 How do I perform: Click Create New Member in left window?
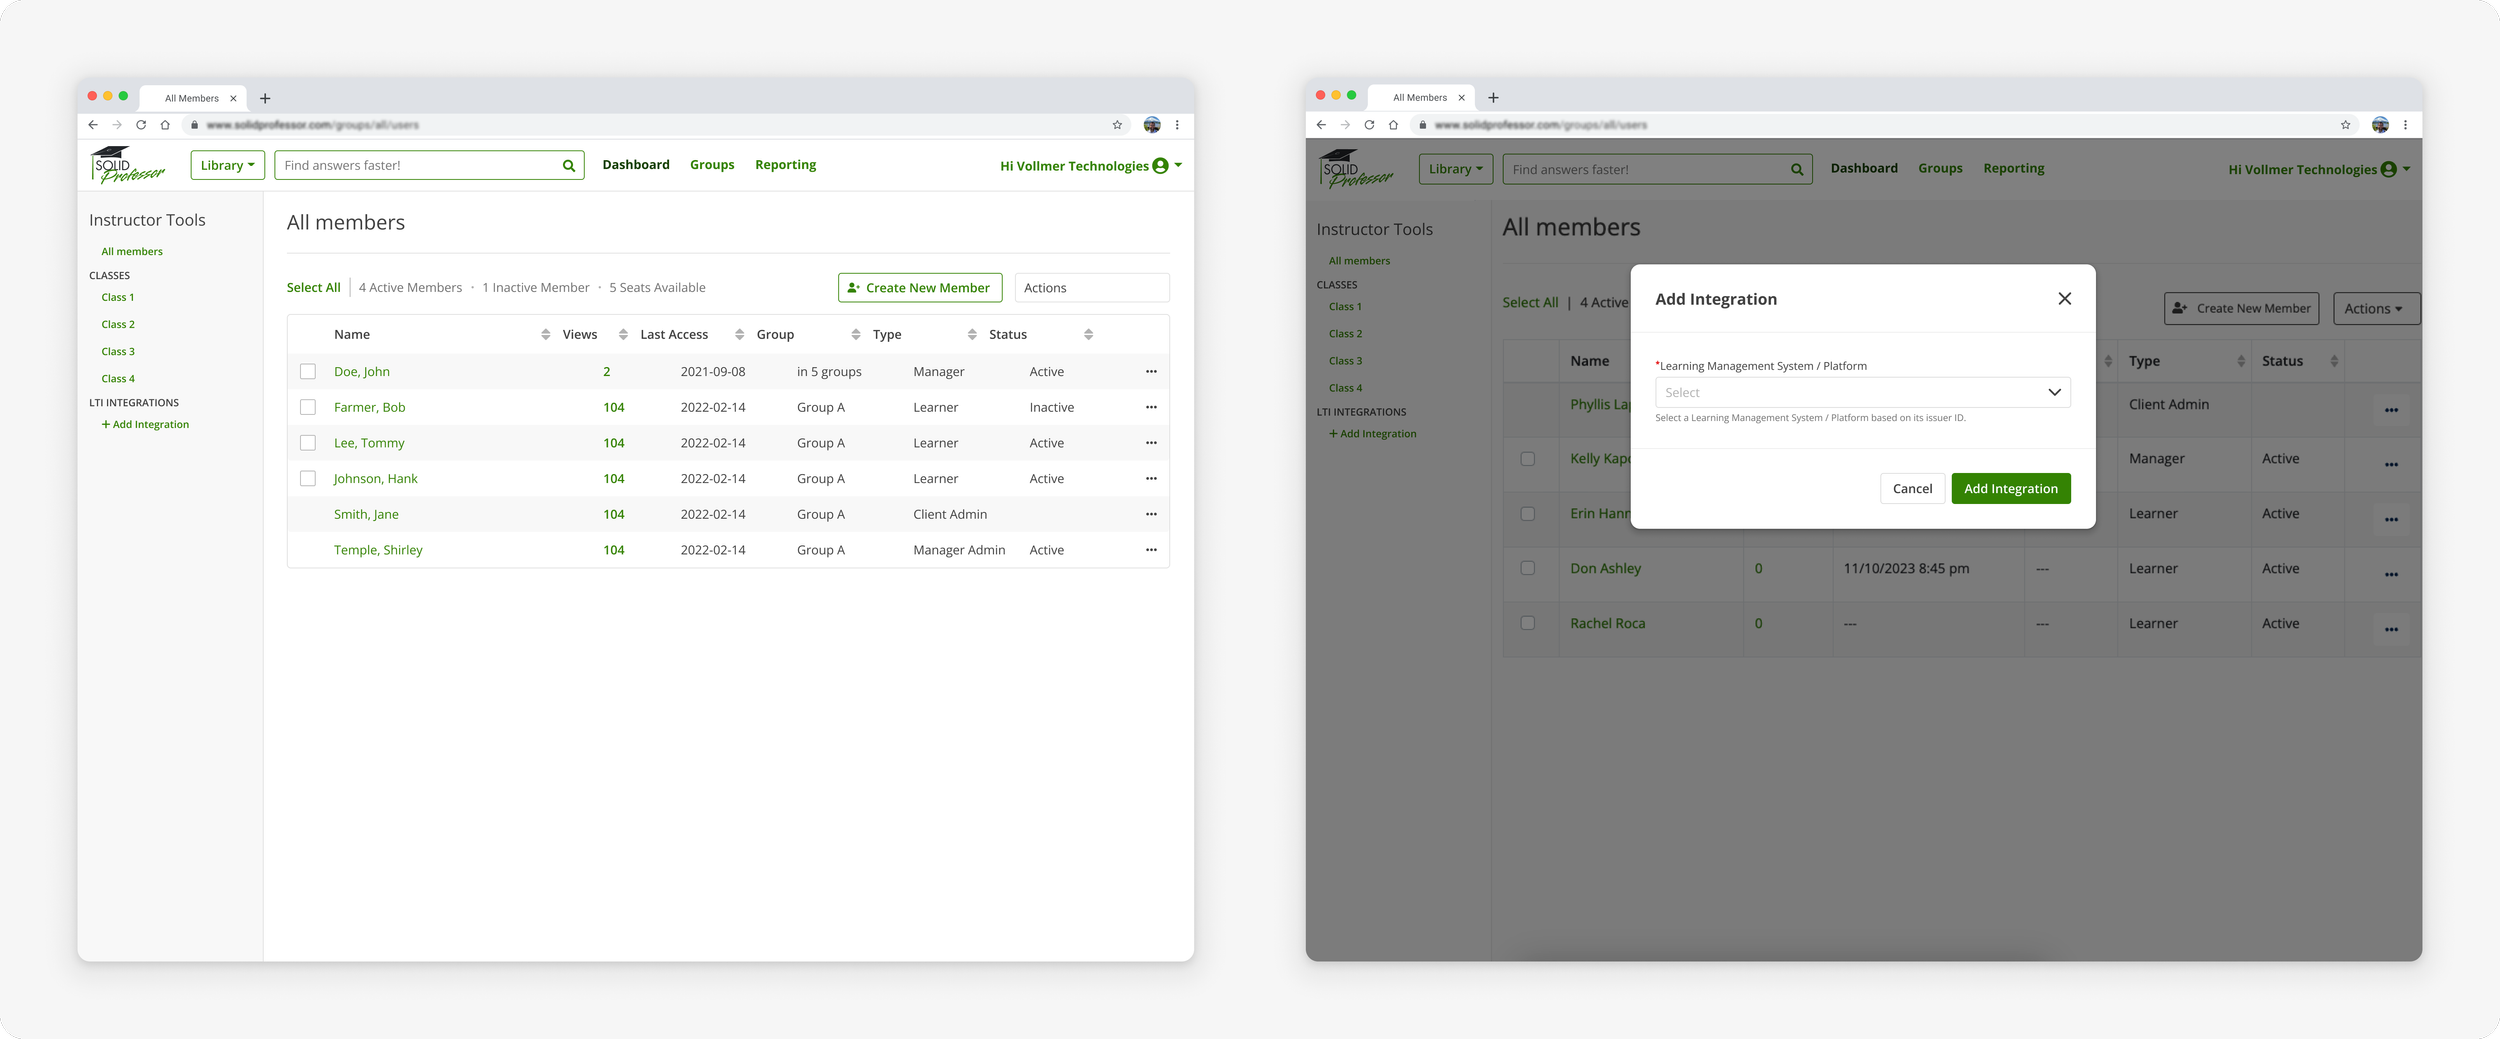tap(920, 288)
